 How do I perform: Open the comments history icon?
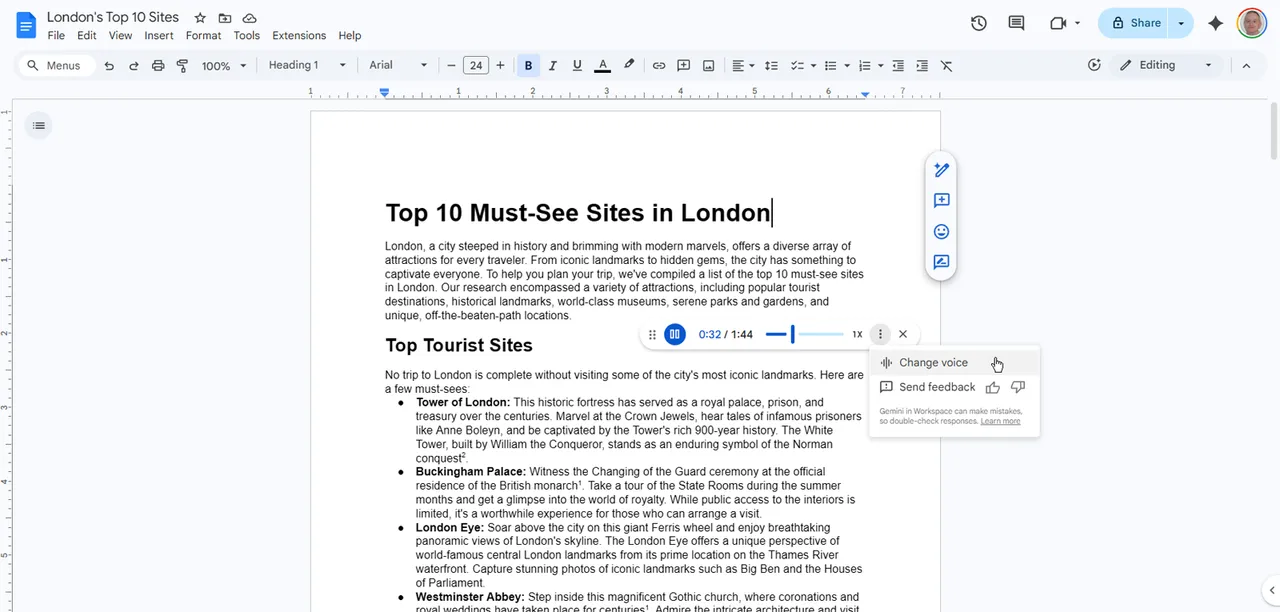click(1016, 23)
